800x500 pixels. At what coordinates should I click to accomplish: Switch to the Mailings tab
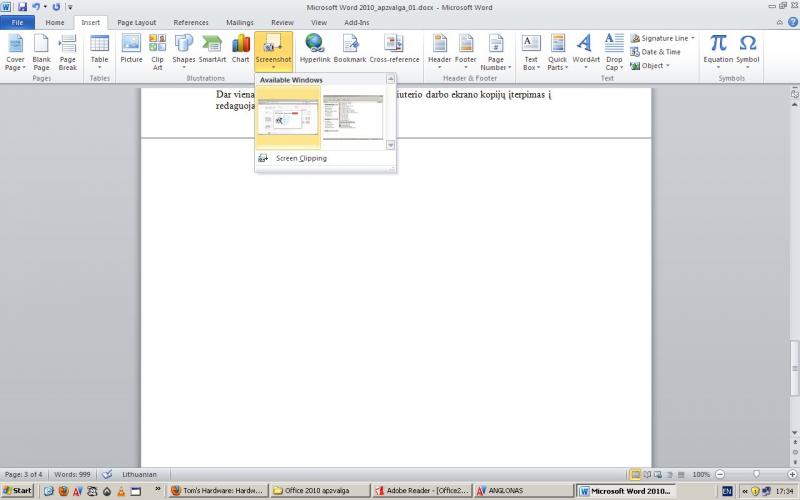240,22
